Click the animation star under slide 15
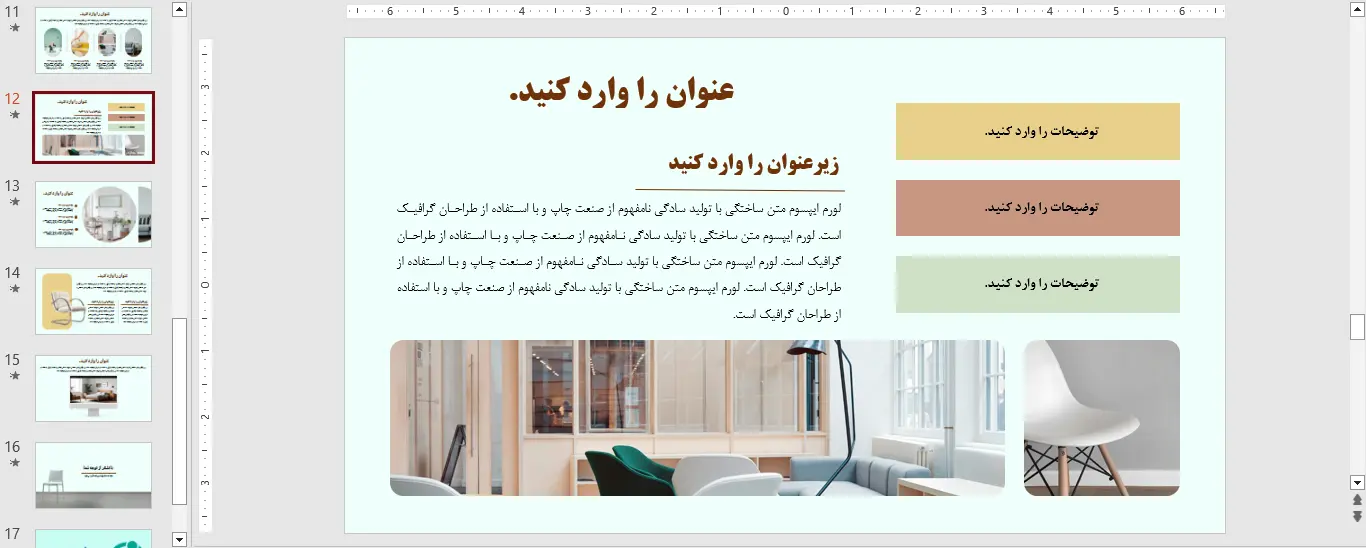Image resolution: width=1366 pixels, height=548 pixels. pyautogui.click(x=14, y=375)
